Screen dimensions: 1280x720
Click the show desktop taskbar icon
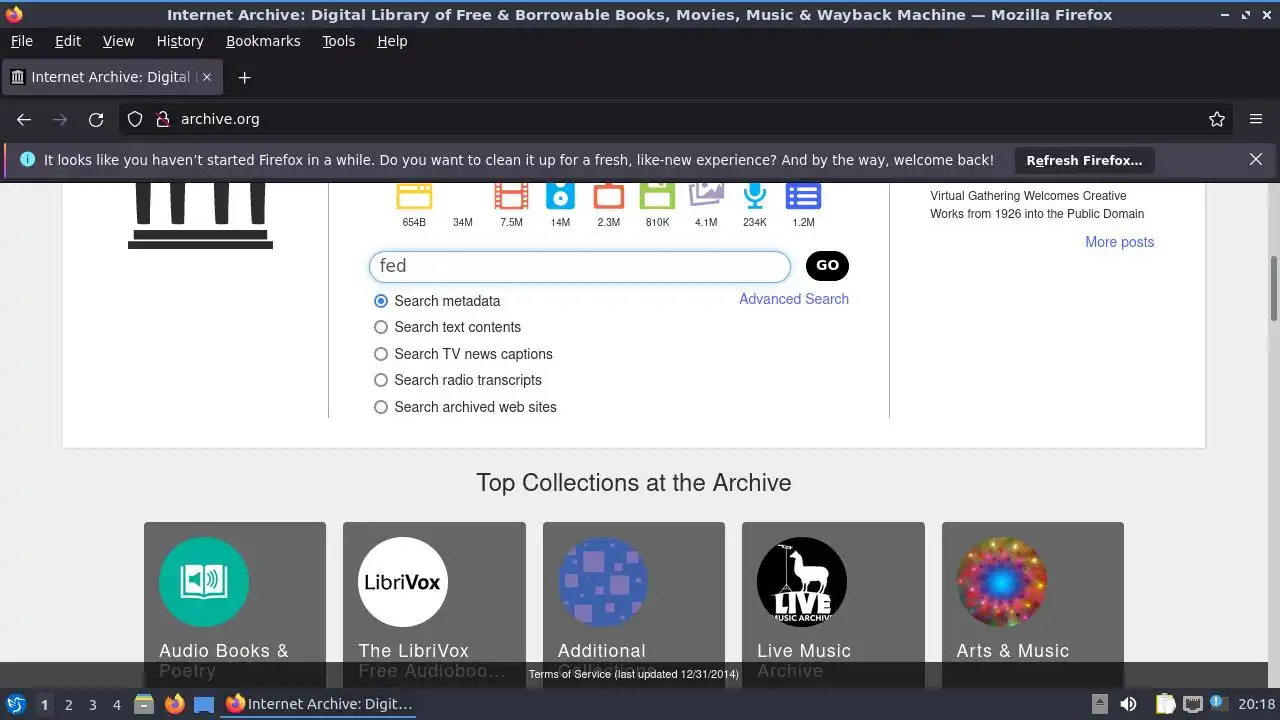coord(204,705)
